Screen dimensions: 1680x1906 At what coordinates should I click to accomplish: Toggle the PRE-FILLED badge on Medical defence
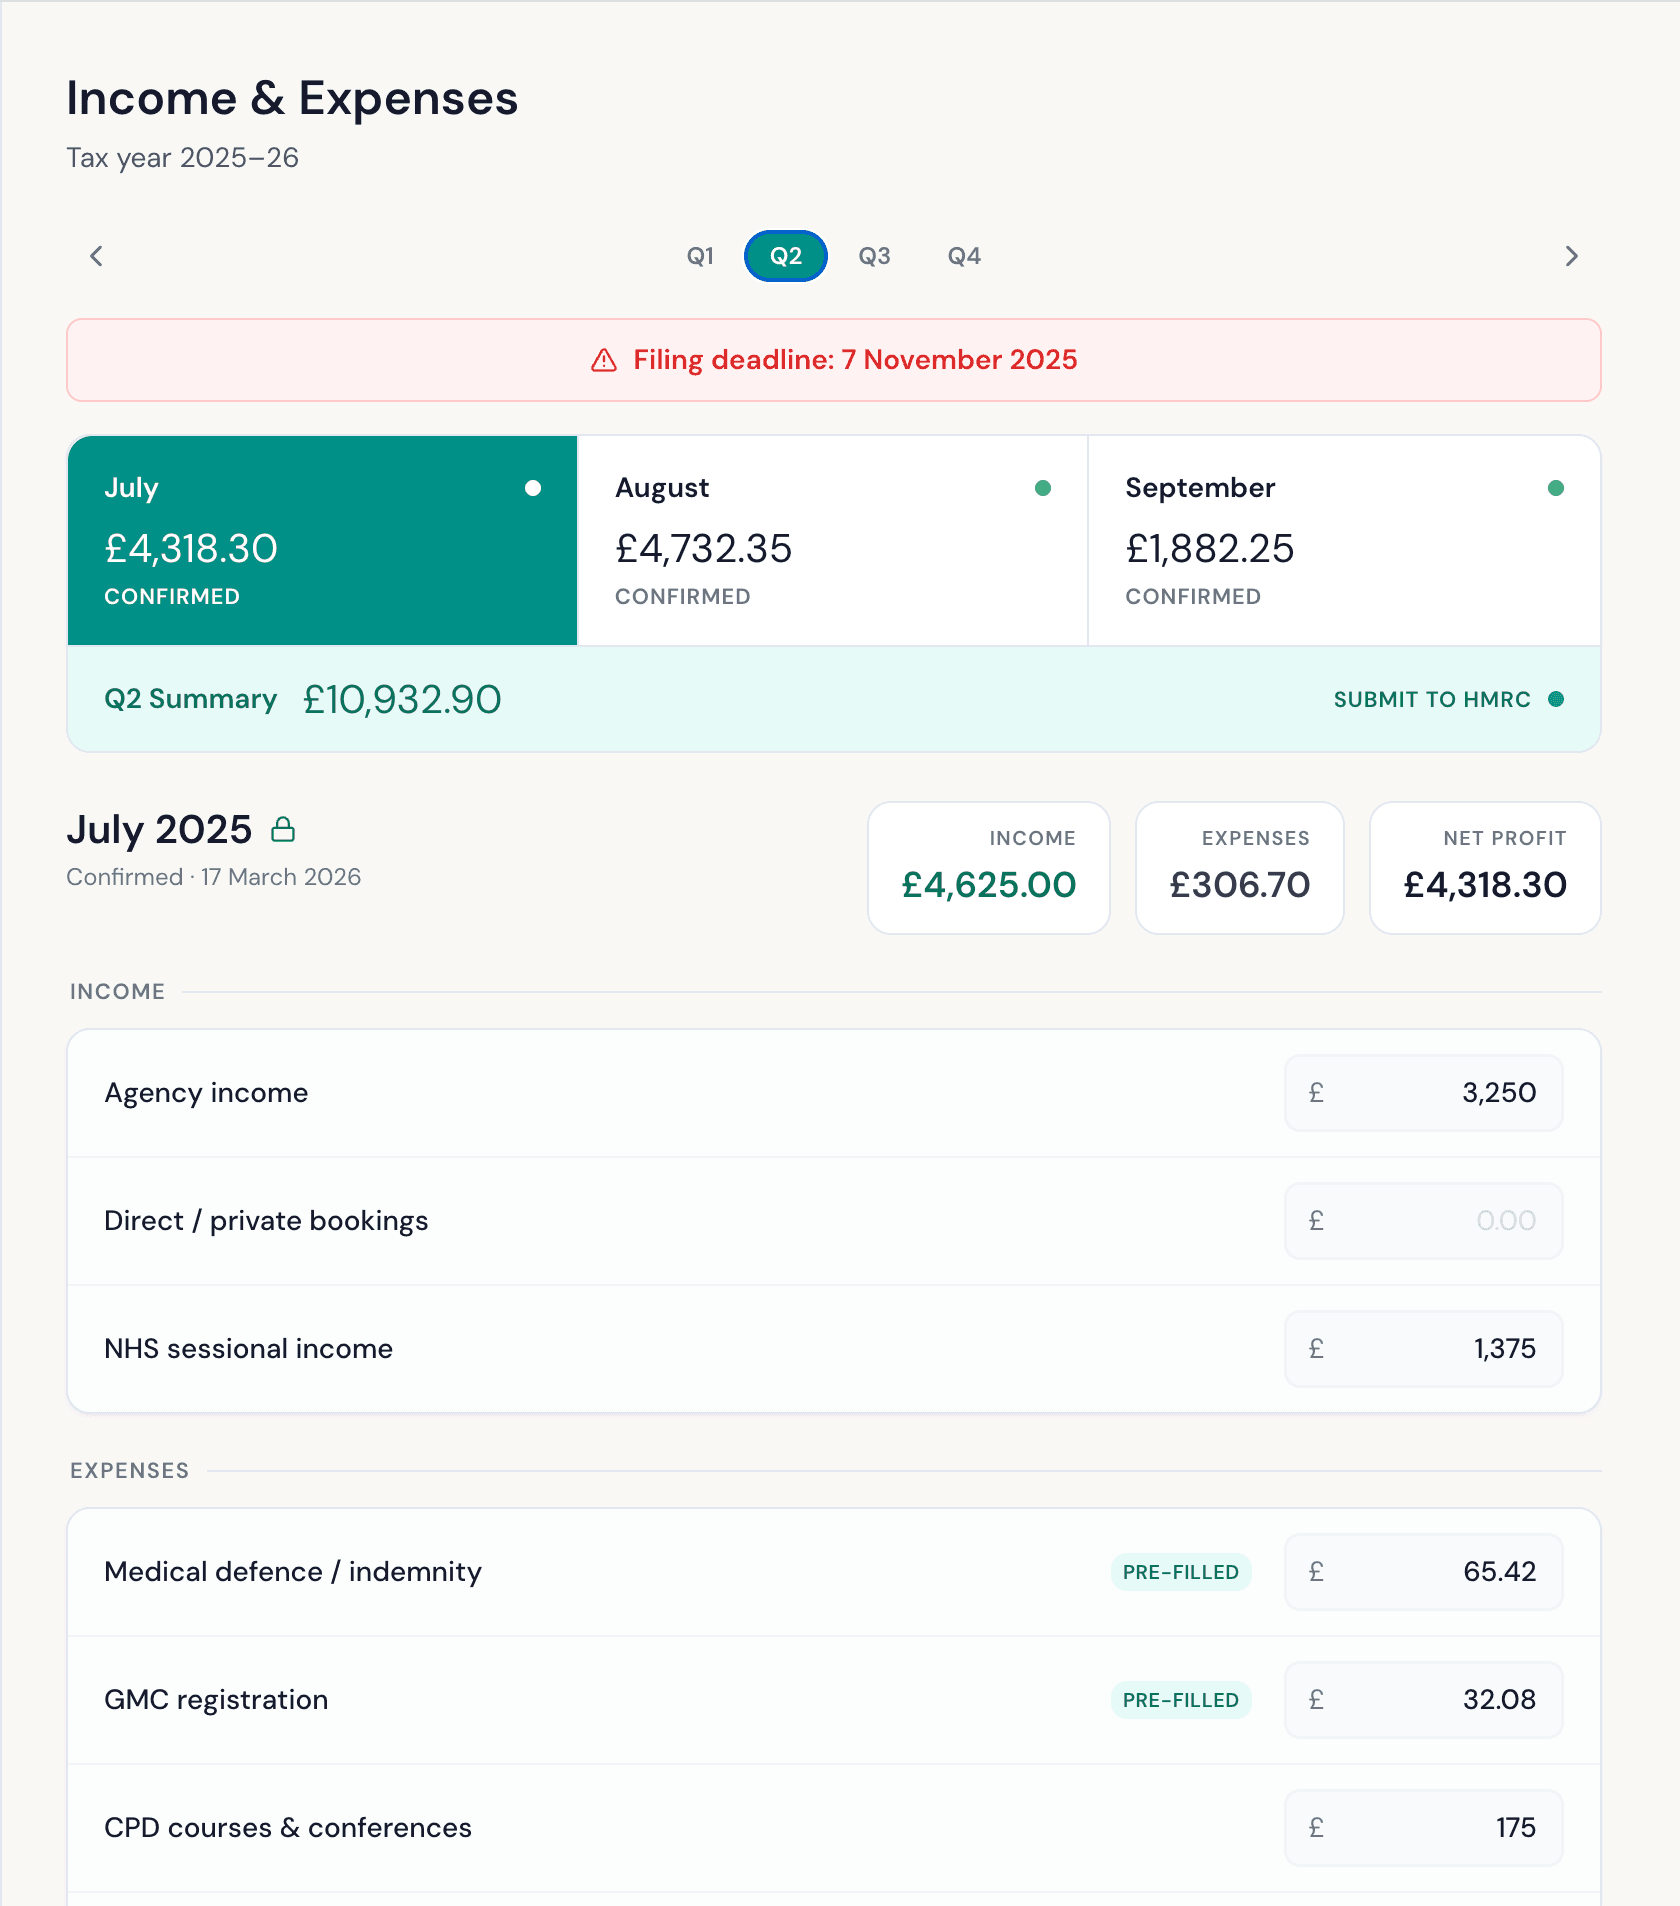(x=1180, y=1572)
